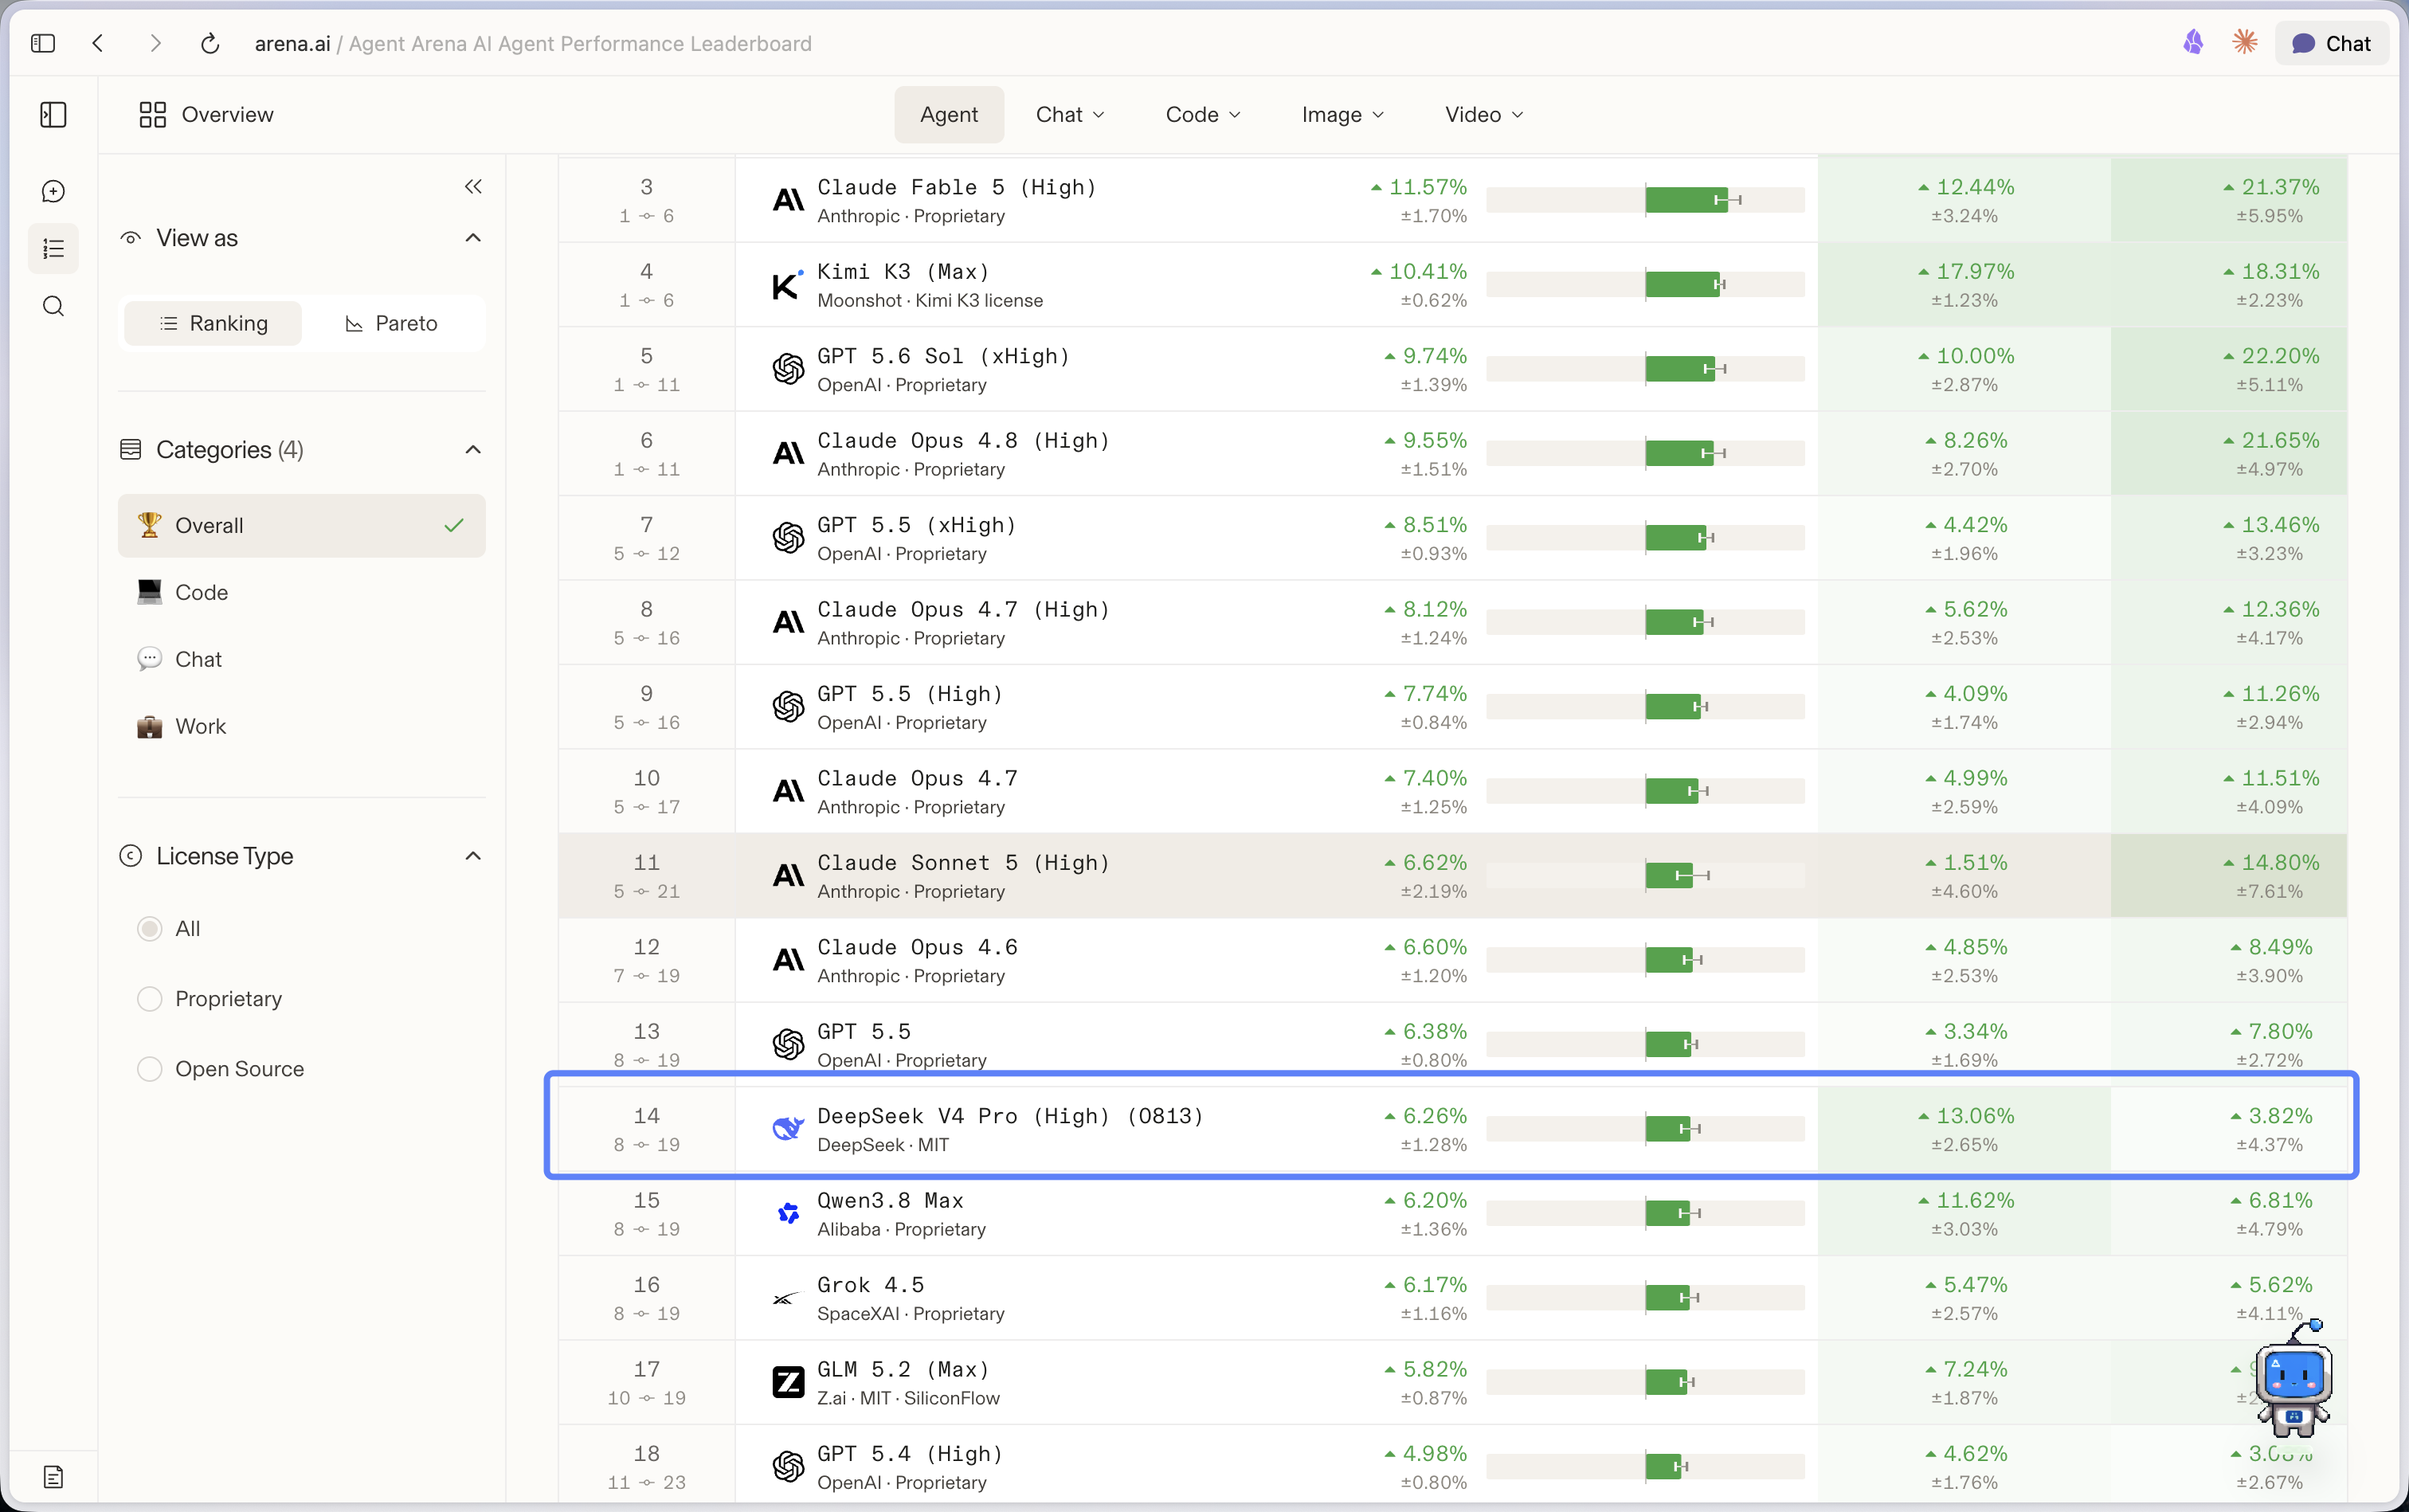
Task: Click rank 7 in the GPT 5.5 (xHigh) row
Action: (647, 525)
